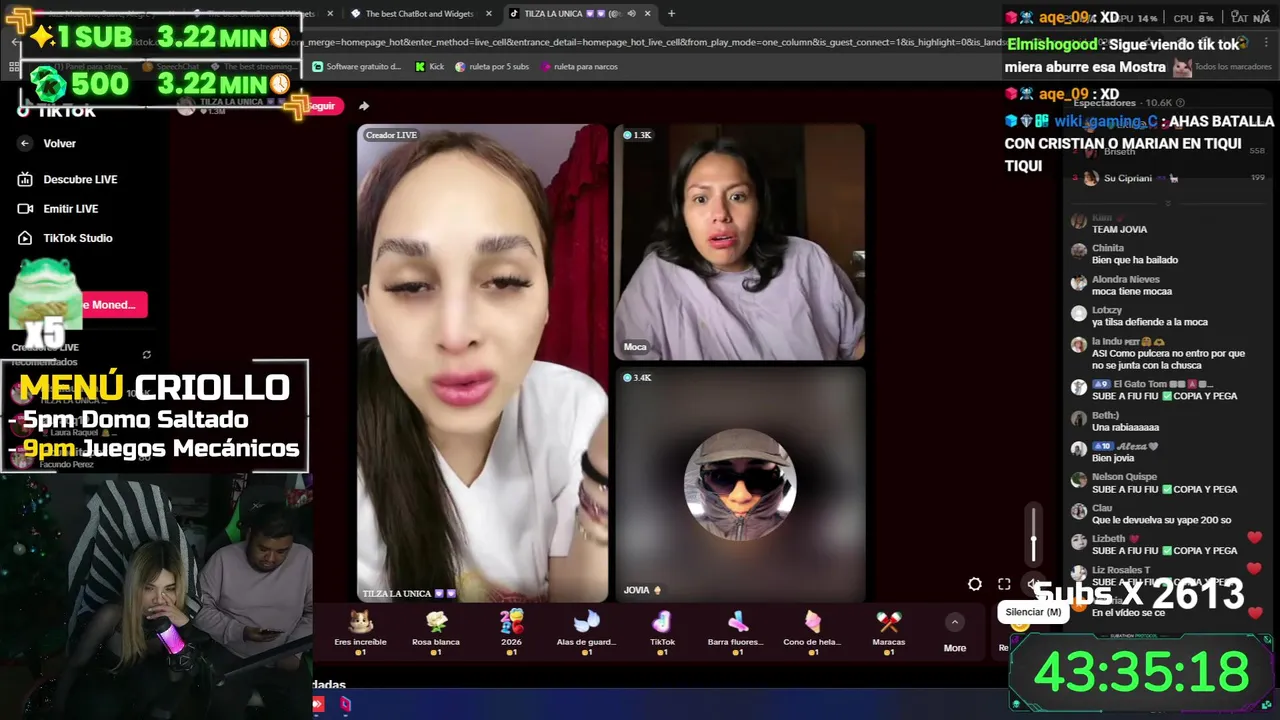The image size is (1280, 720).
Task: Open TikTok Studio from the sidebar
Action: pyautogui.click(x=65, y=238)
